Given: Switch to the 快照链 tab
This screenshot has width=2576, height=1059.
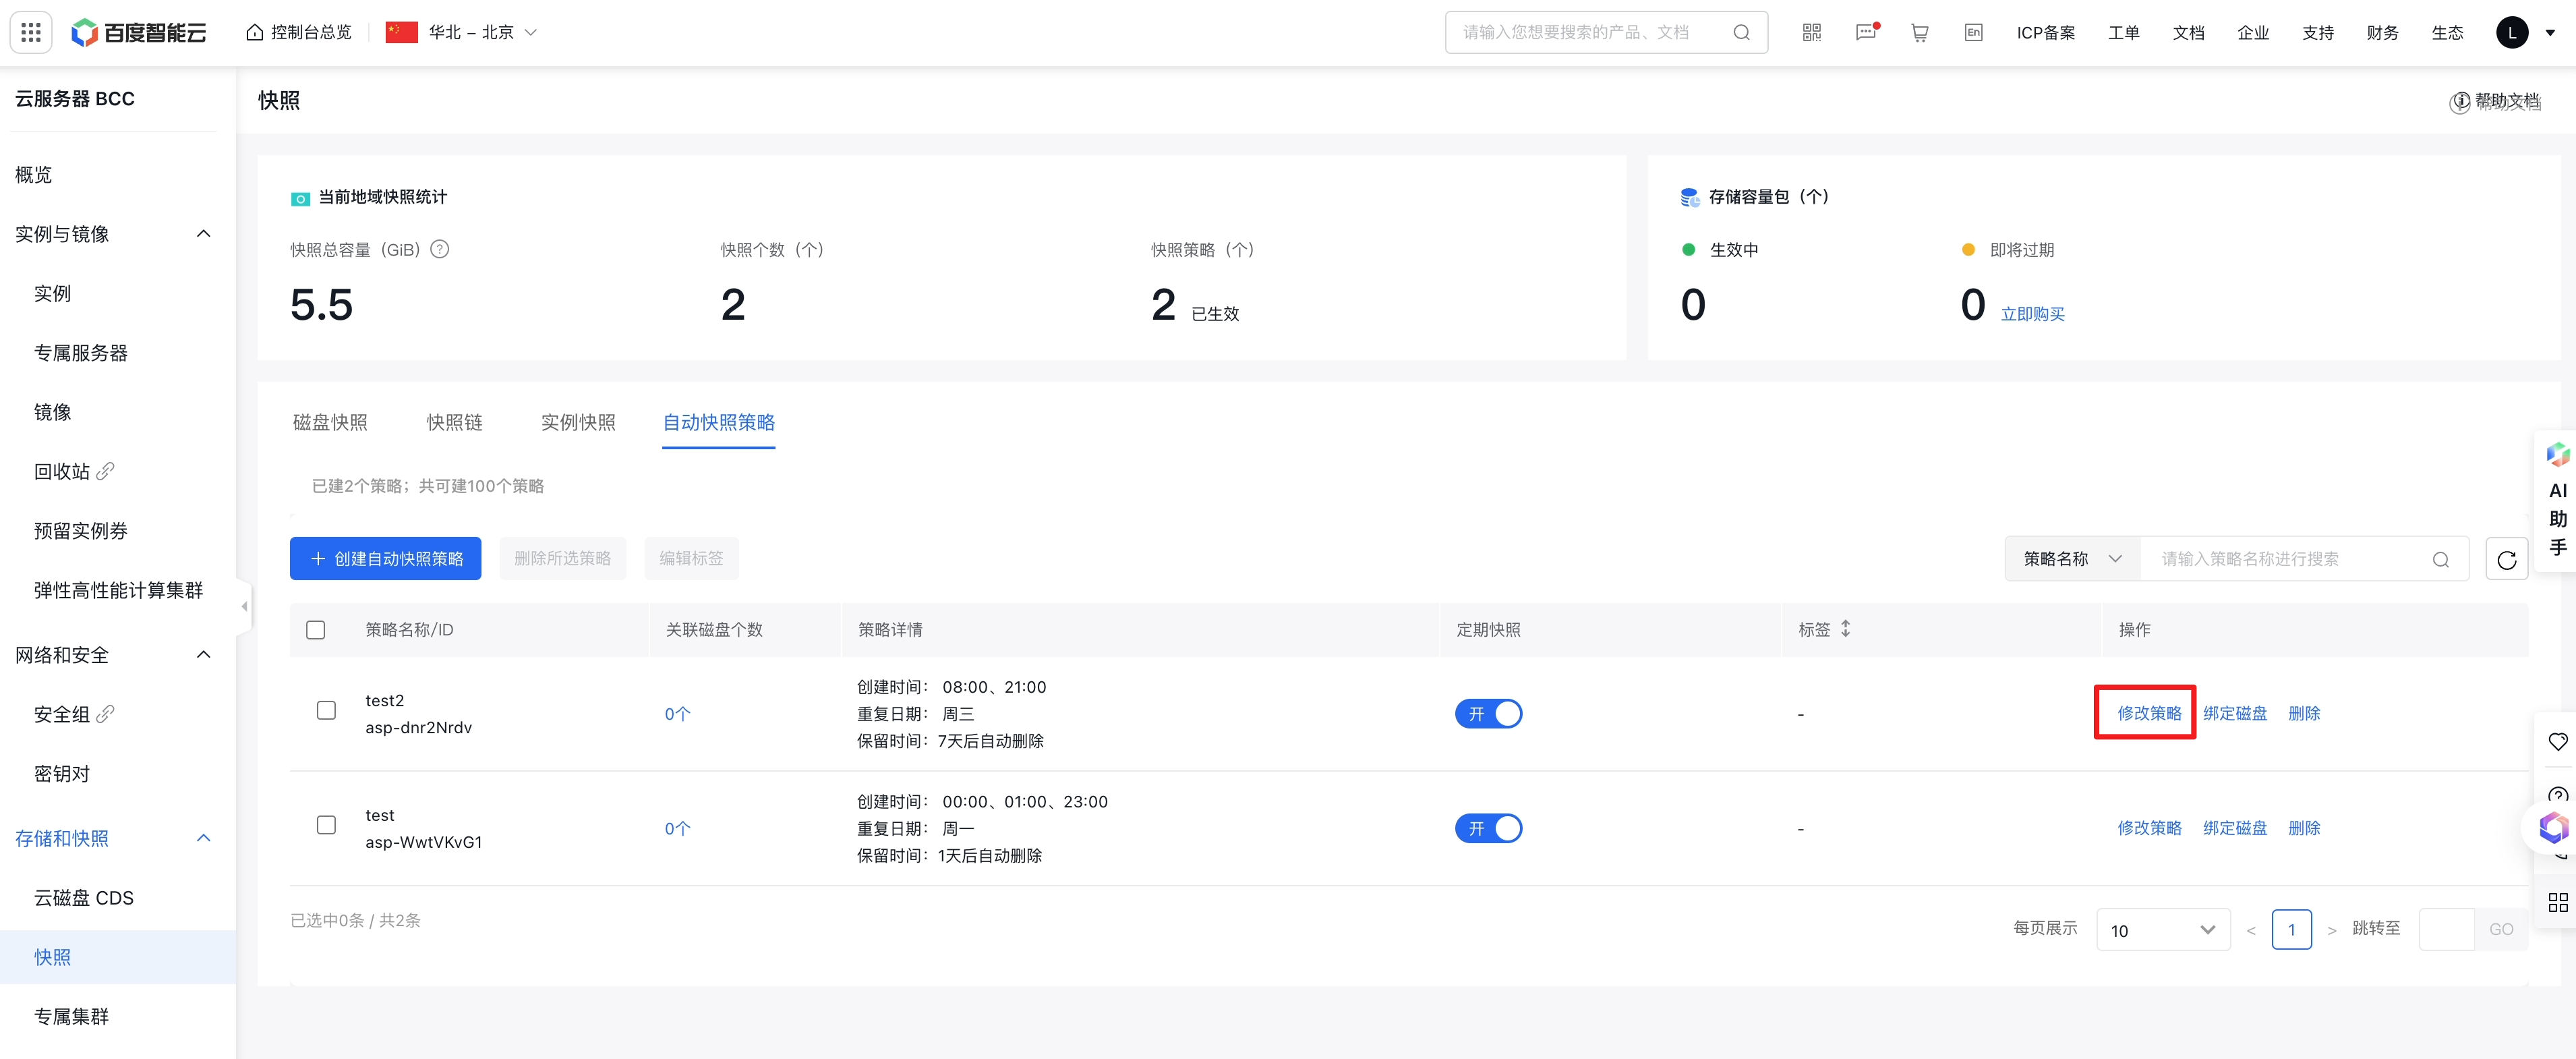Looking at the screenshot, I should [x=454, y=423].
